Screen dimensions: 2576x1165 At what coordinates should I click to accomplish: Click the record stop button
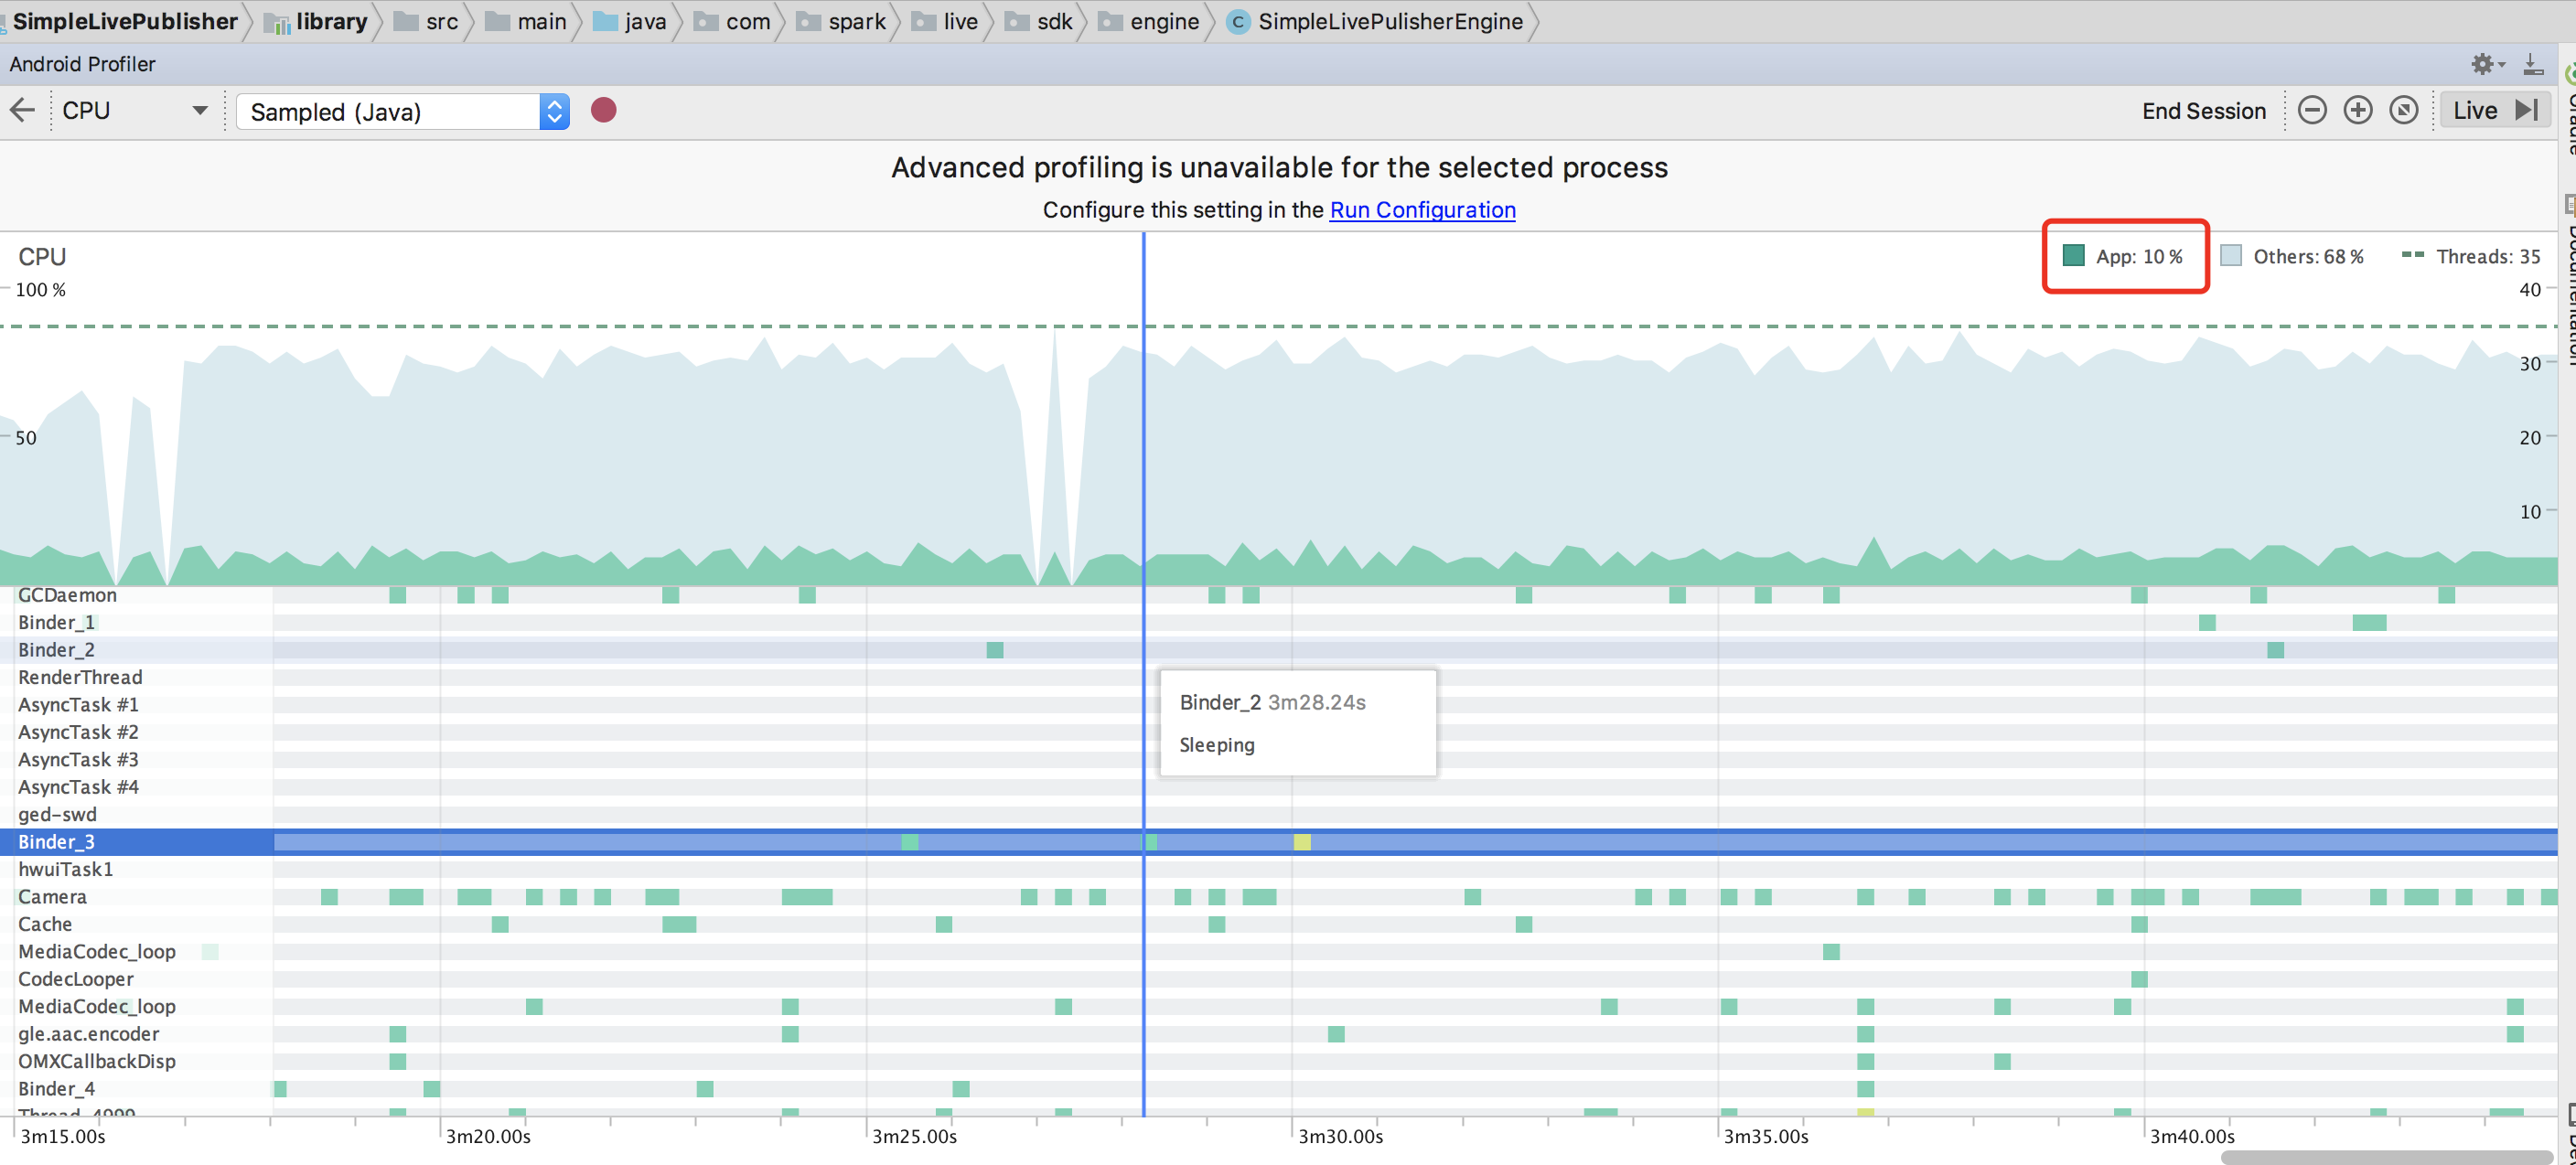(605, 110)
